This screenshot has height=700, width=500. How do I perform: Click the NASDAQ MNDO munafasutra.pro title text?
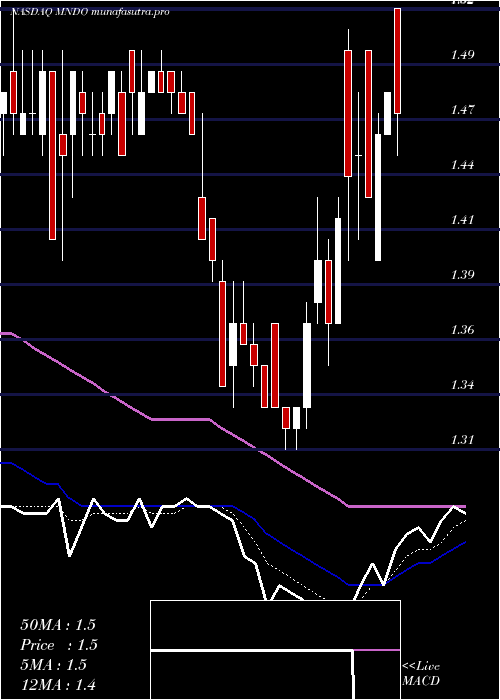click(x=90, y=12)
